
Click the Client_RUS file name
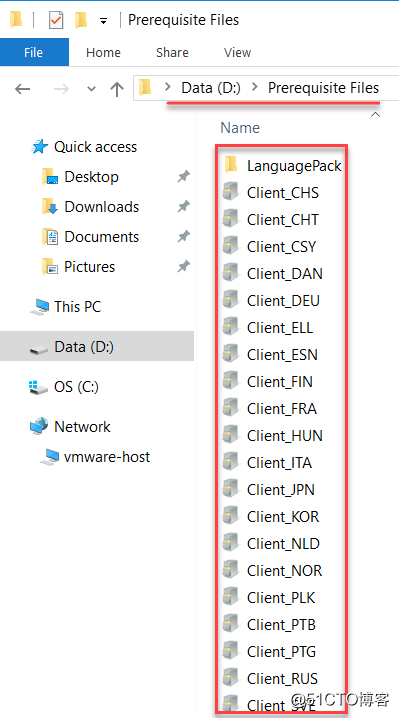[282, 679]
